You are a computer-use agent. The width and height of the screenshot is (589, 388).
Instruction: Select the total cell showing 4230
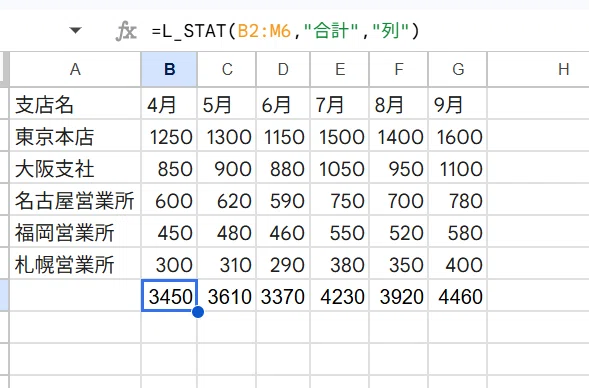point(340,296)
